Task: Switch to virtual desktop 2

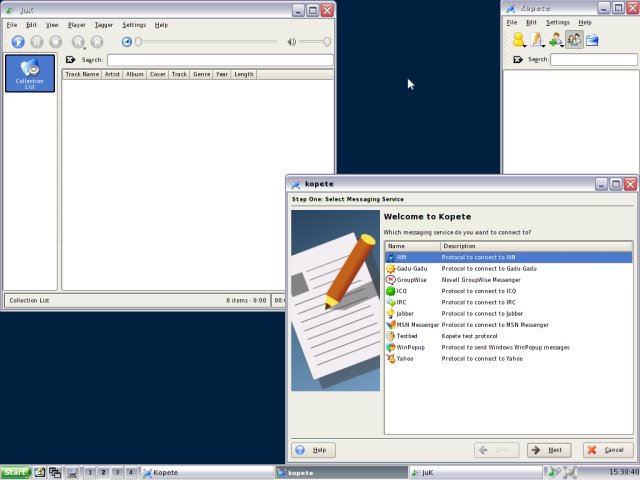Action: point(103,472)
